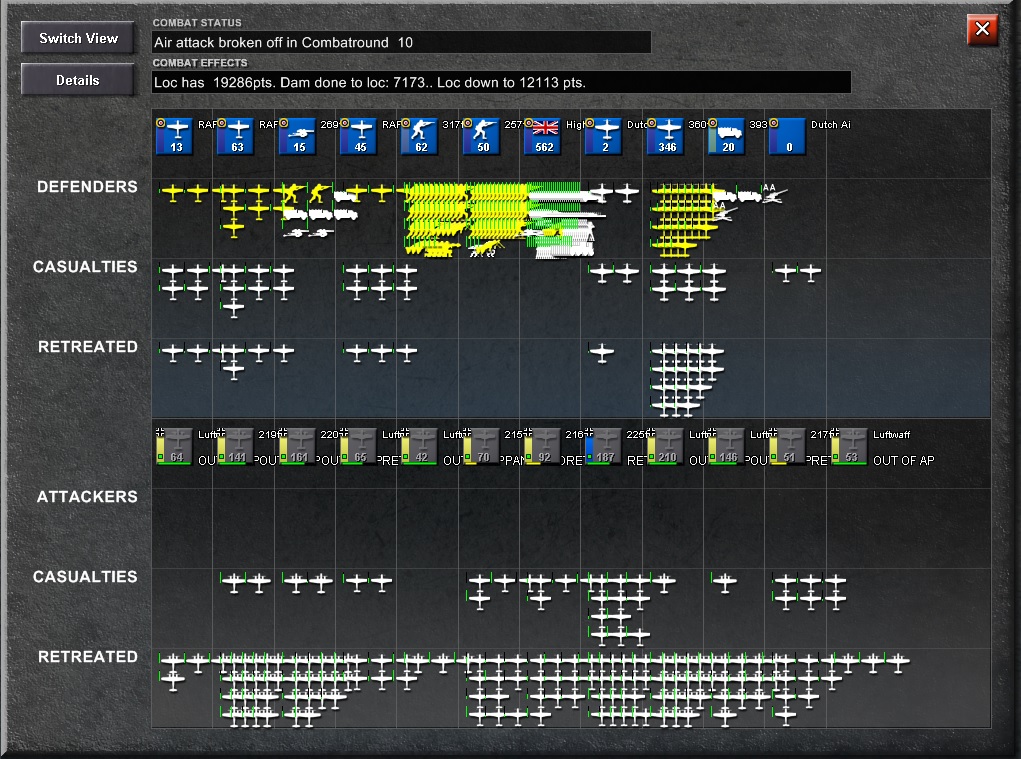Choose the attacker air unit numbered 210
The image size is (1021, 759).
click(x=665, y=447)
